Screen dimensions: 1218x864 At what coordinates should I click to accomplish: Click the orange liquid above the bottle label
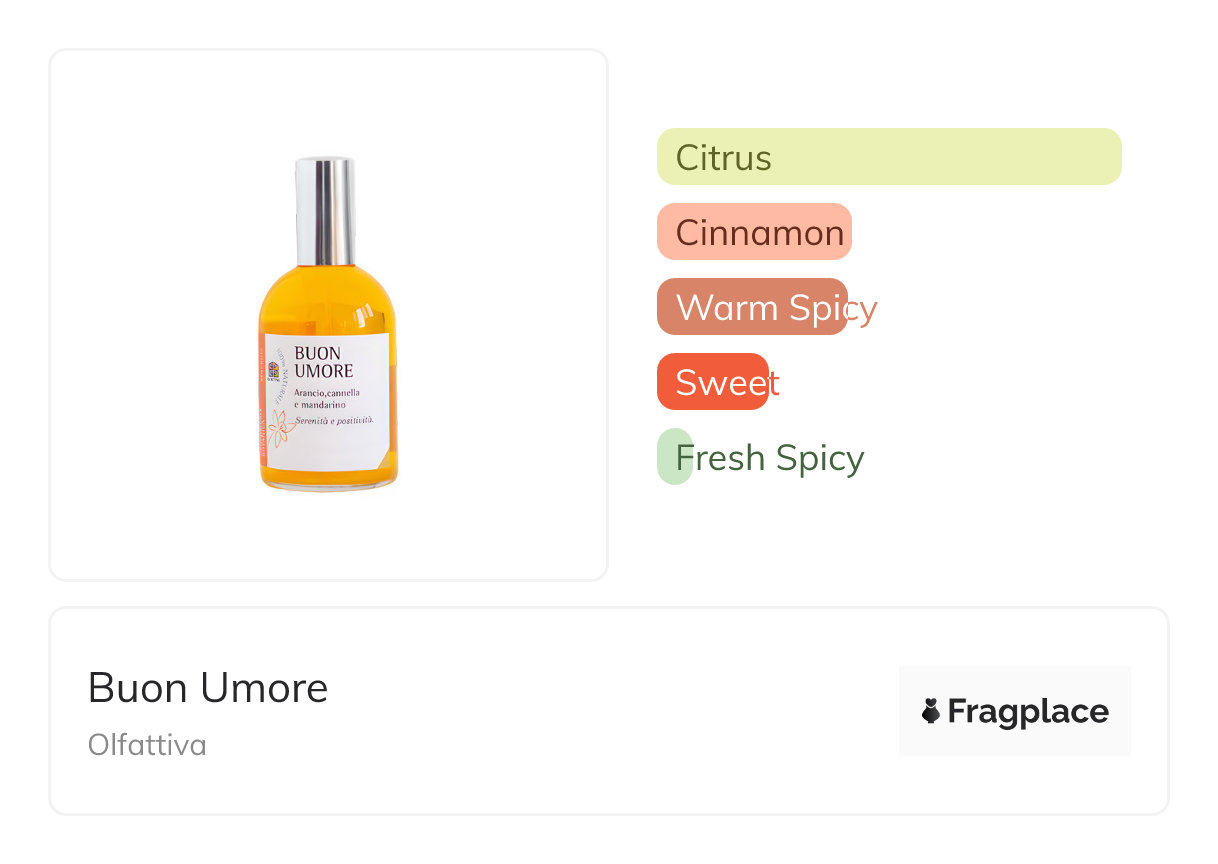pyautogui.click(x=327, y=300)
